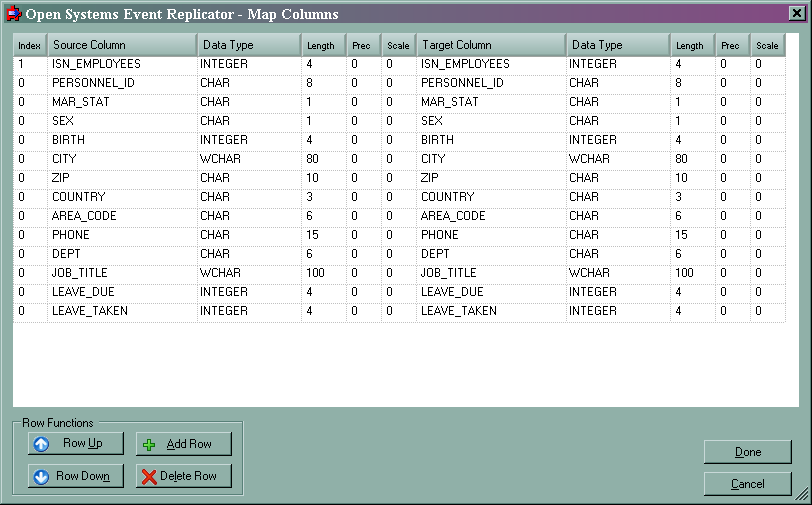
Task: Select source column SEX cell
Action: coord(122,121)
